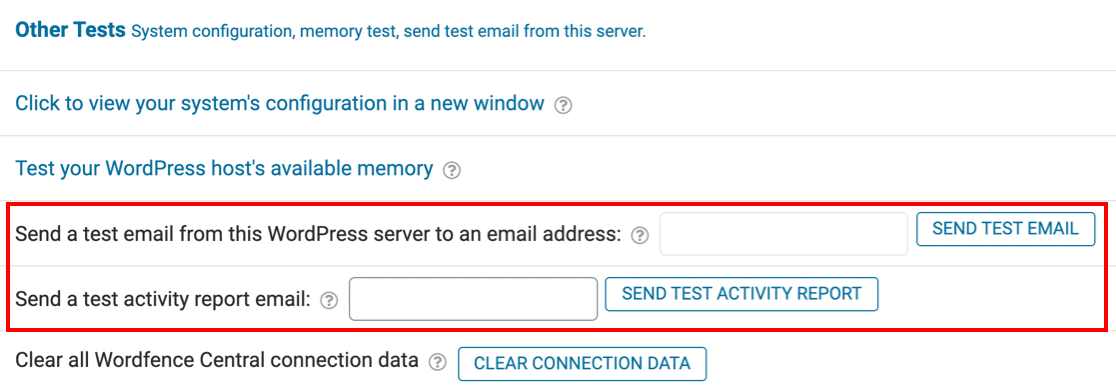
Task: Click the SEND TEST EMAIL button
Action: [1005, 229]
